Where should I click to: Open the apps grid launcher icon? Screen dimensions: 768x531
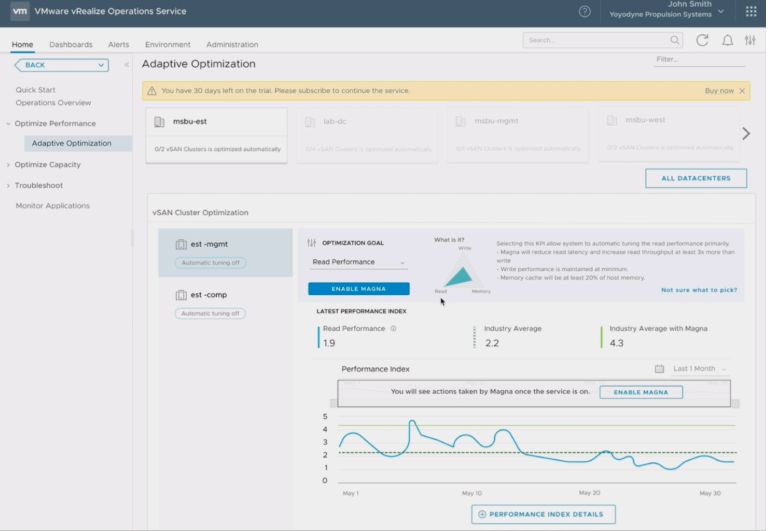tap(751, 11)
